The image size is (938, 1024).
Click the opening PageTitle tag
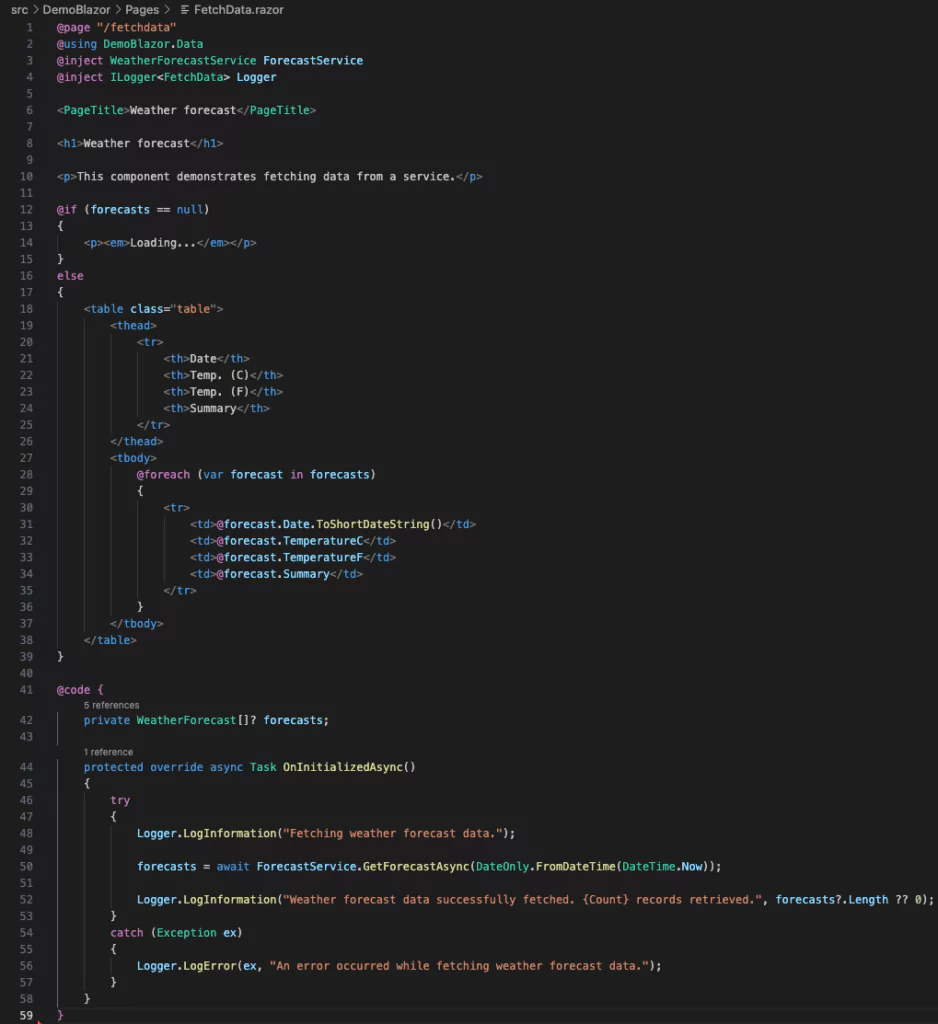pyautogui.click(x=93, y=110)
